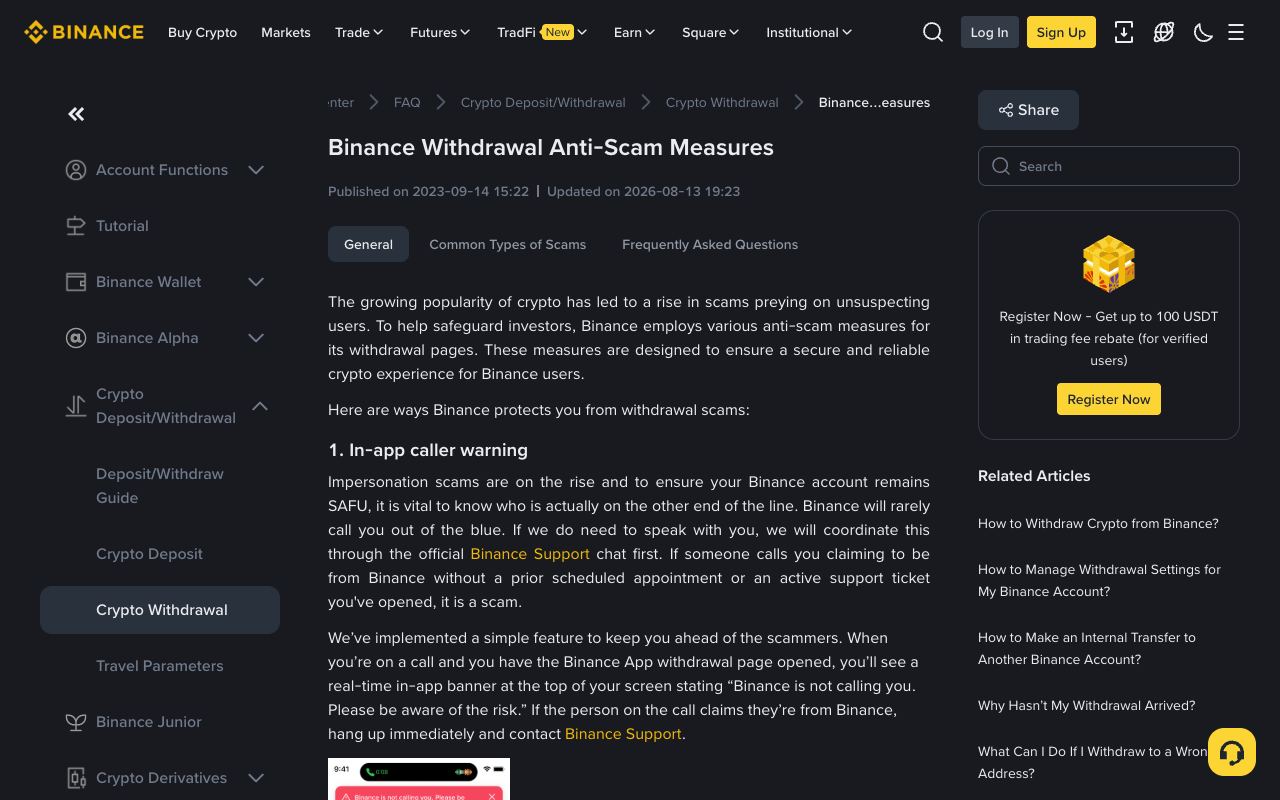Viewport: 1280px width, 800px height.
Task: Expand the Crypto Derivatives section
Action: click(256, 778)
